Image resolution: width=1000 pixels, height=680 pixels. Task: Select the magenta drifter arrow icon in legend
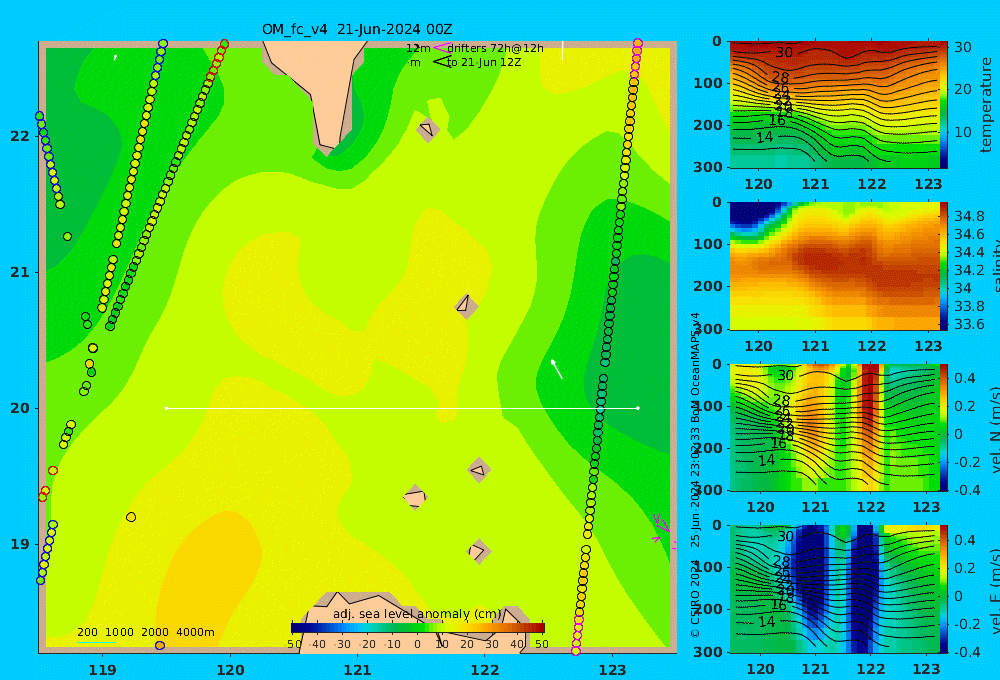click(441, 48)
